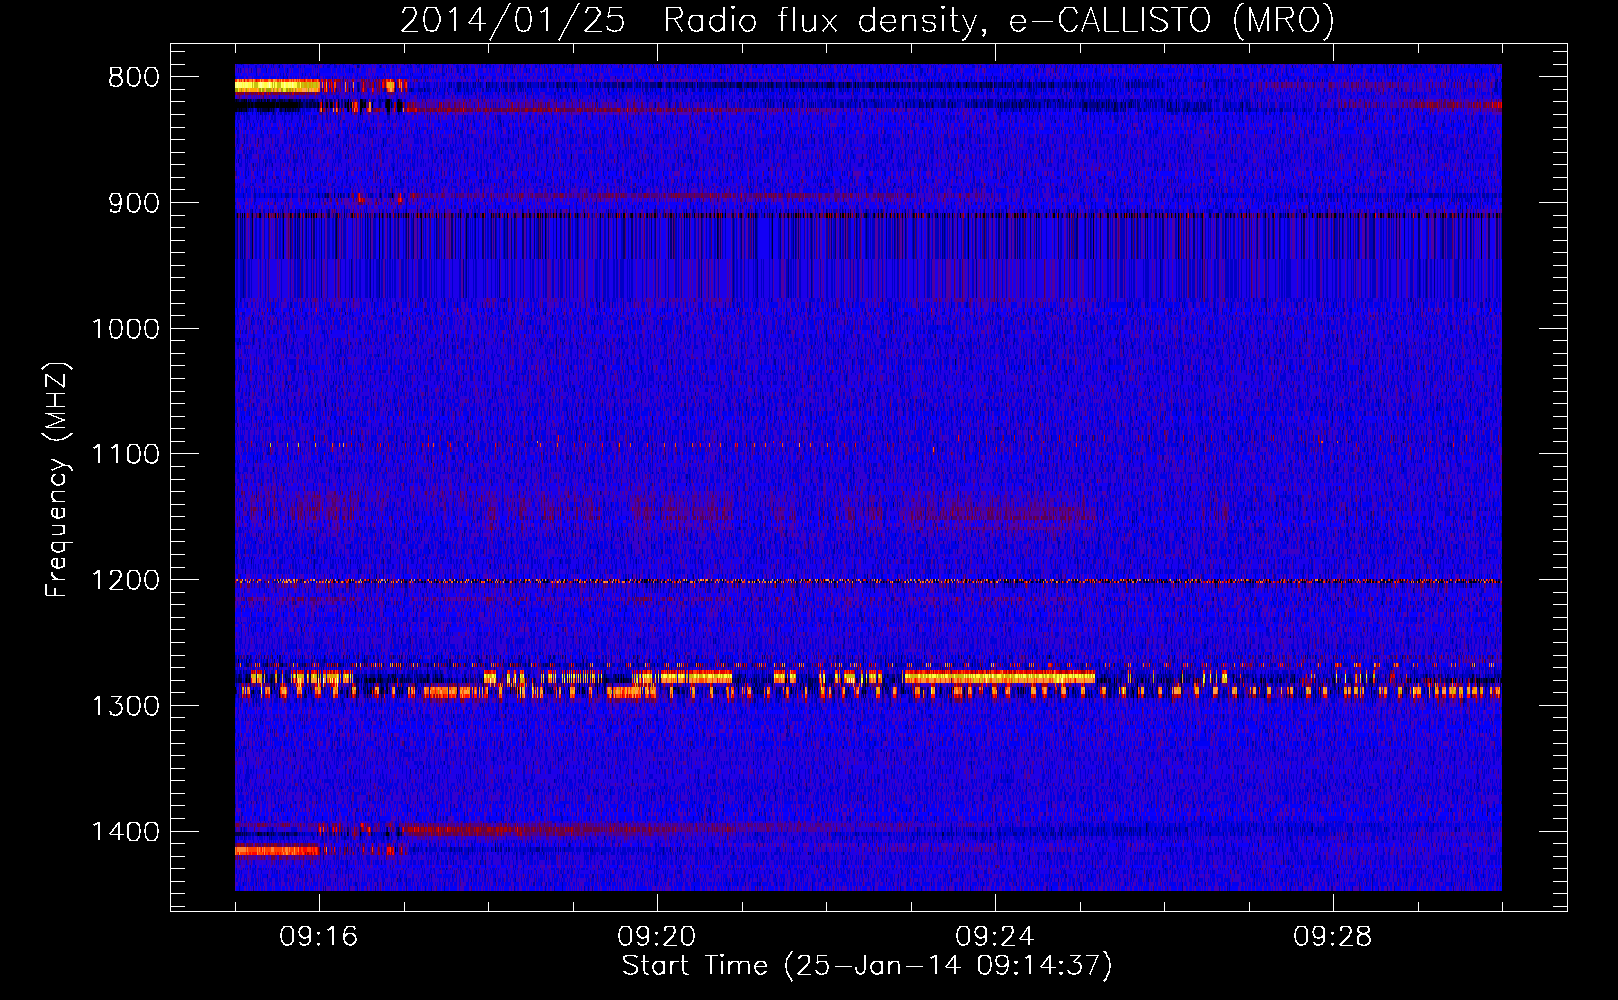Screen dimensions: 1618x1000
Task: Click the long yellow burst near 09:24
Action: coord(999,677)
